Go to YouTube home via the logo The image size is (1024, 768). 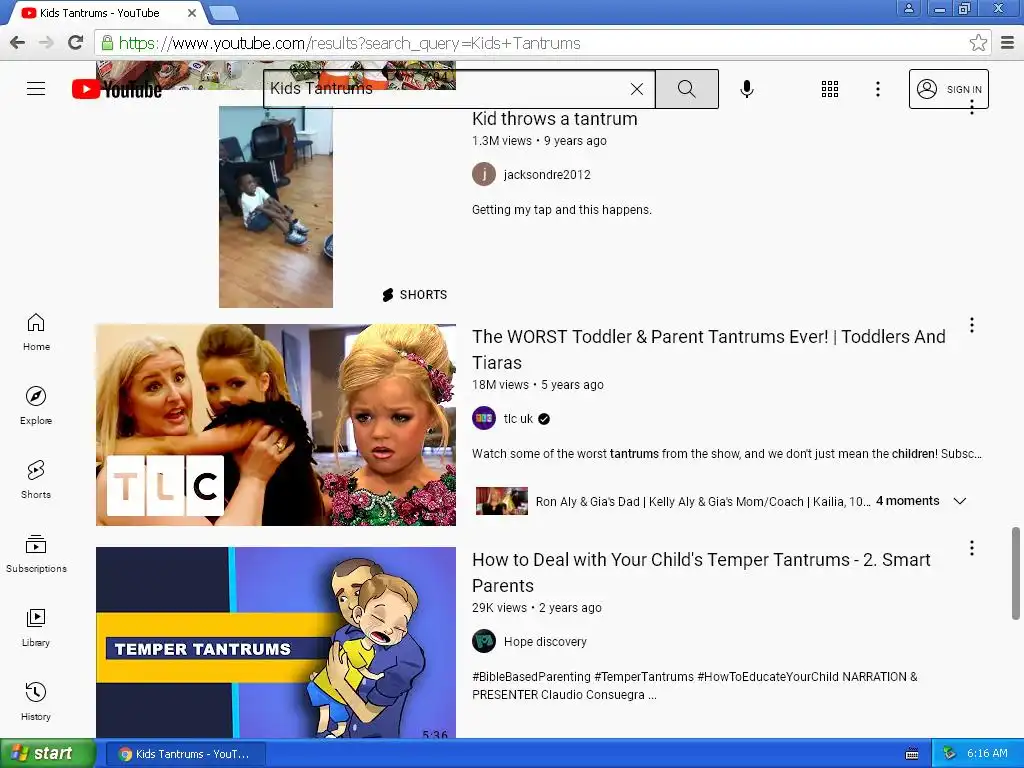[x=117, y=89]
